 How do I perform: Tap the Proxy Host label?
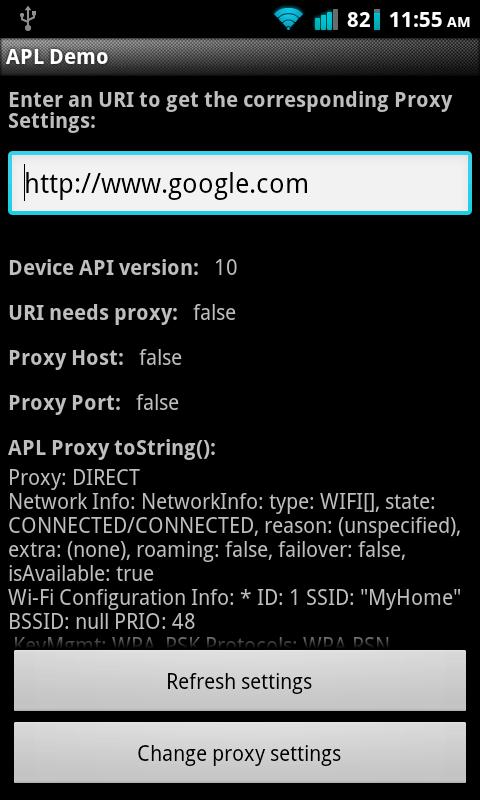[66, 358]
